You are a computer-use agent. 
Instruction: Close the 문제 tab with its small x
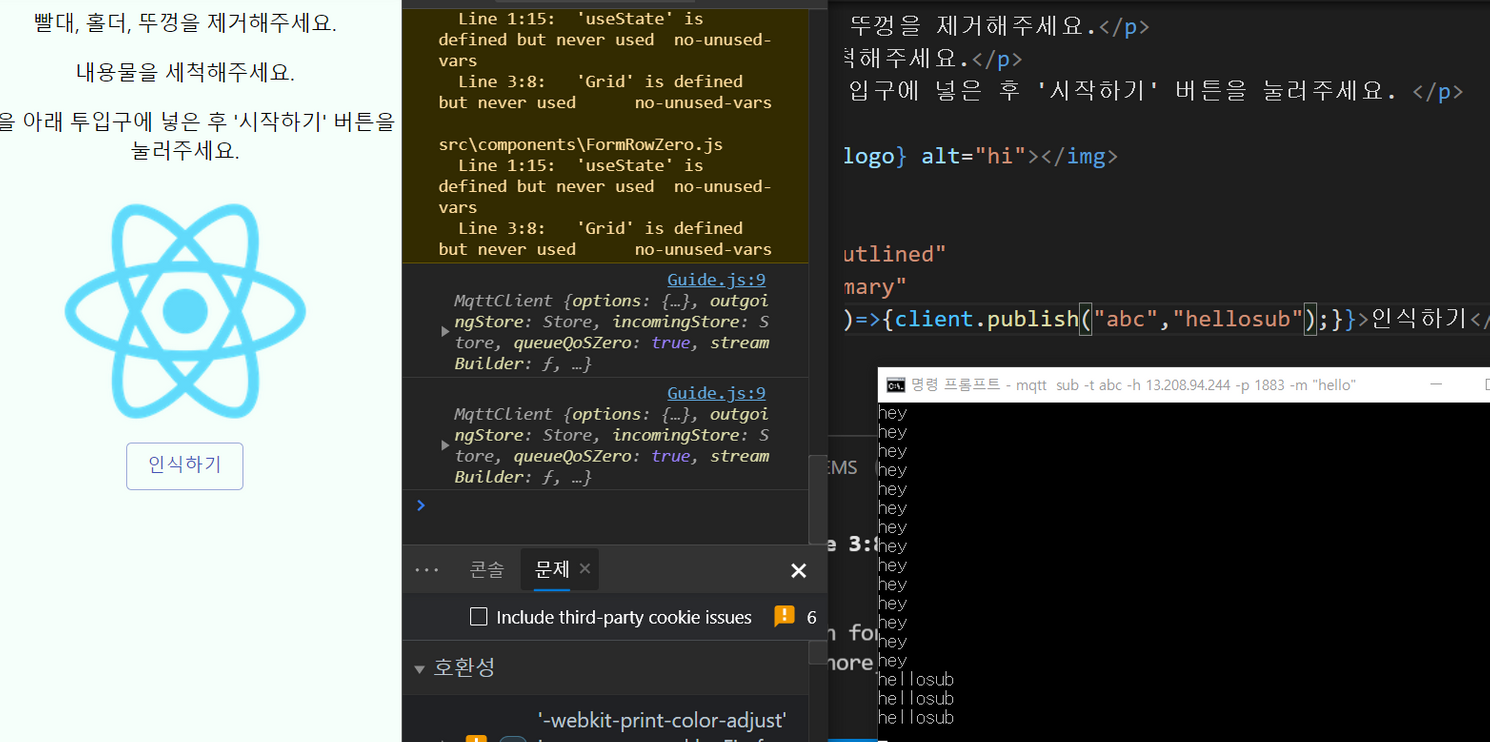point(585,568)
